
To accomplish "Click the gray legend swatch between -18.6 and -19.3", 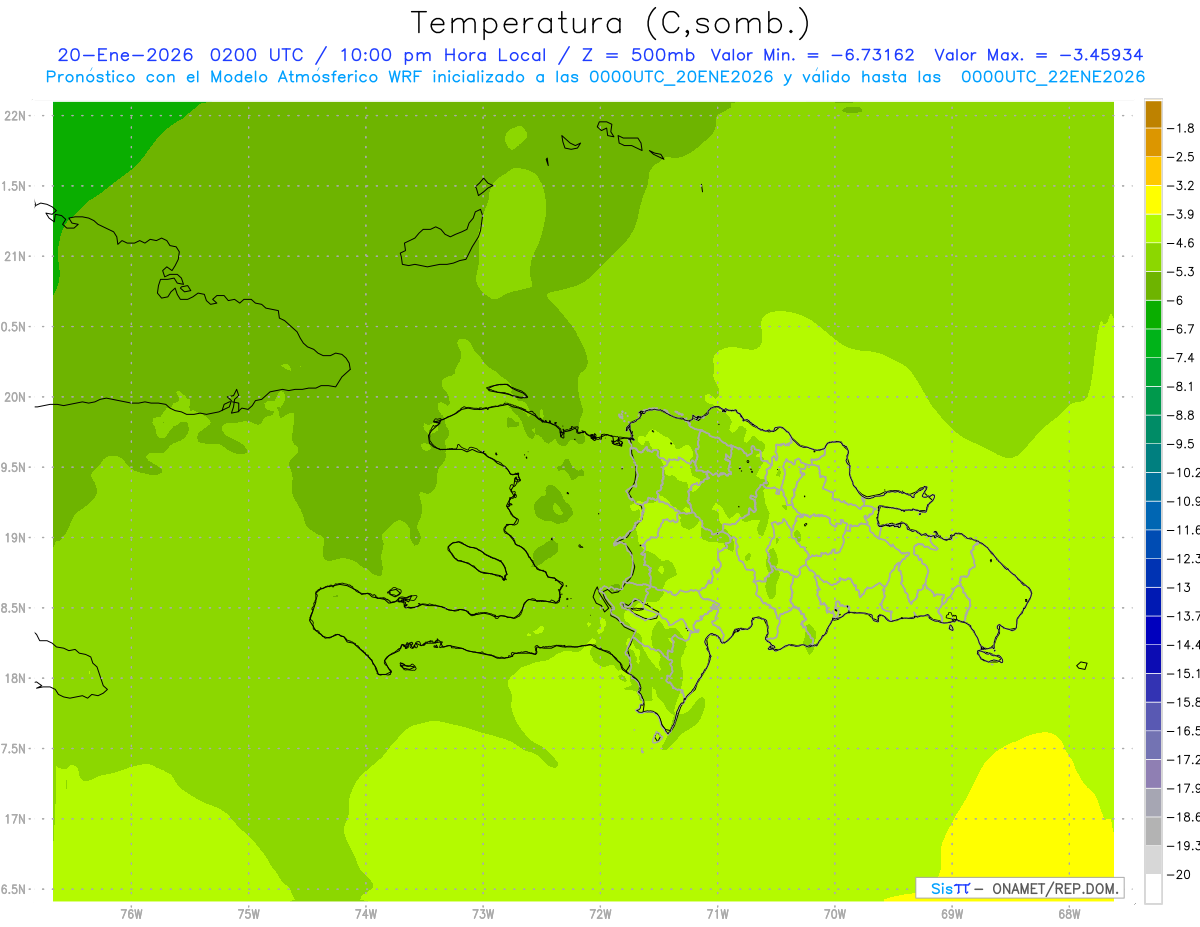I will click(x=1153, y=832).
